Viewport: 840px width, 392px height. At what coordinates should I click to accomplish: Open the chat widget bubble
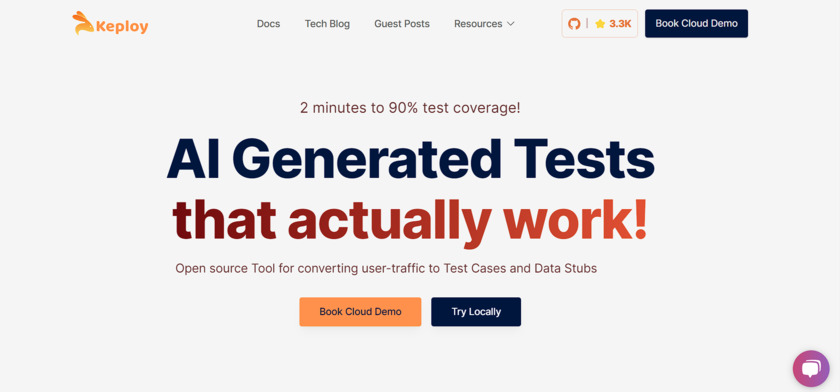pos(811,368)
